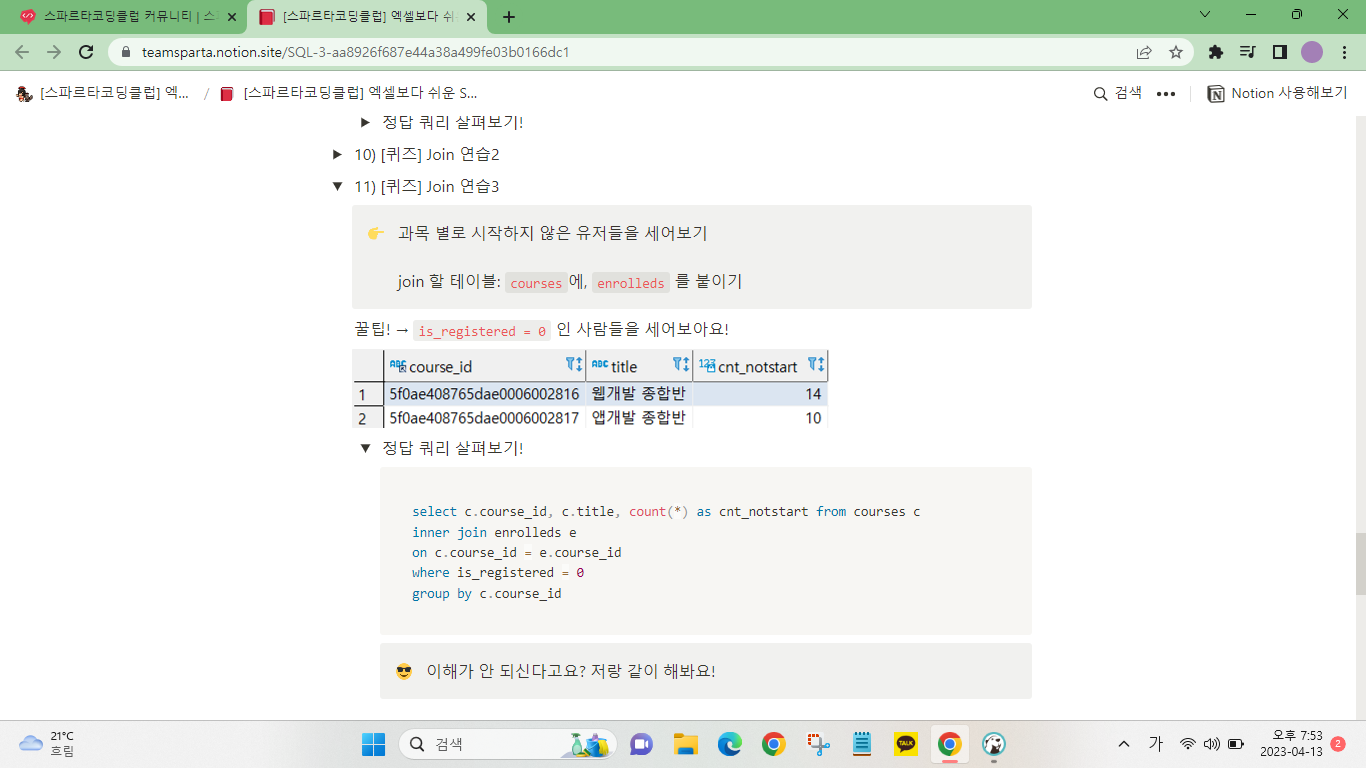This screenshot has width=1366, height=768.
Task: Open Chrome three-dot menu
Action: 1343,52
